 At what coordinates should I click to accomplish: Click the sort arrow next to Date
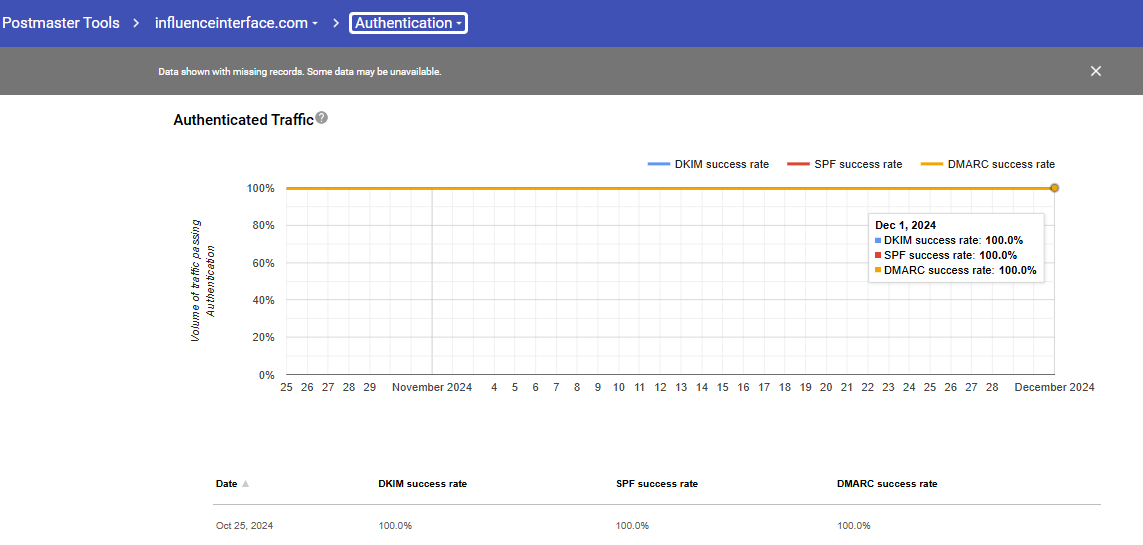click(x=246, y=484)
